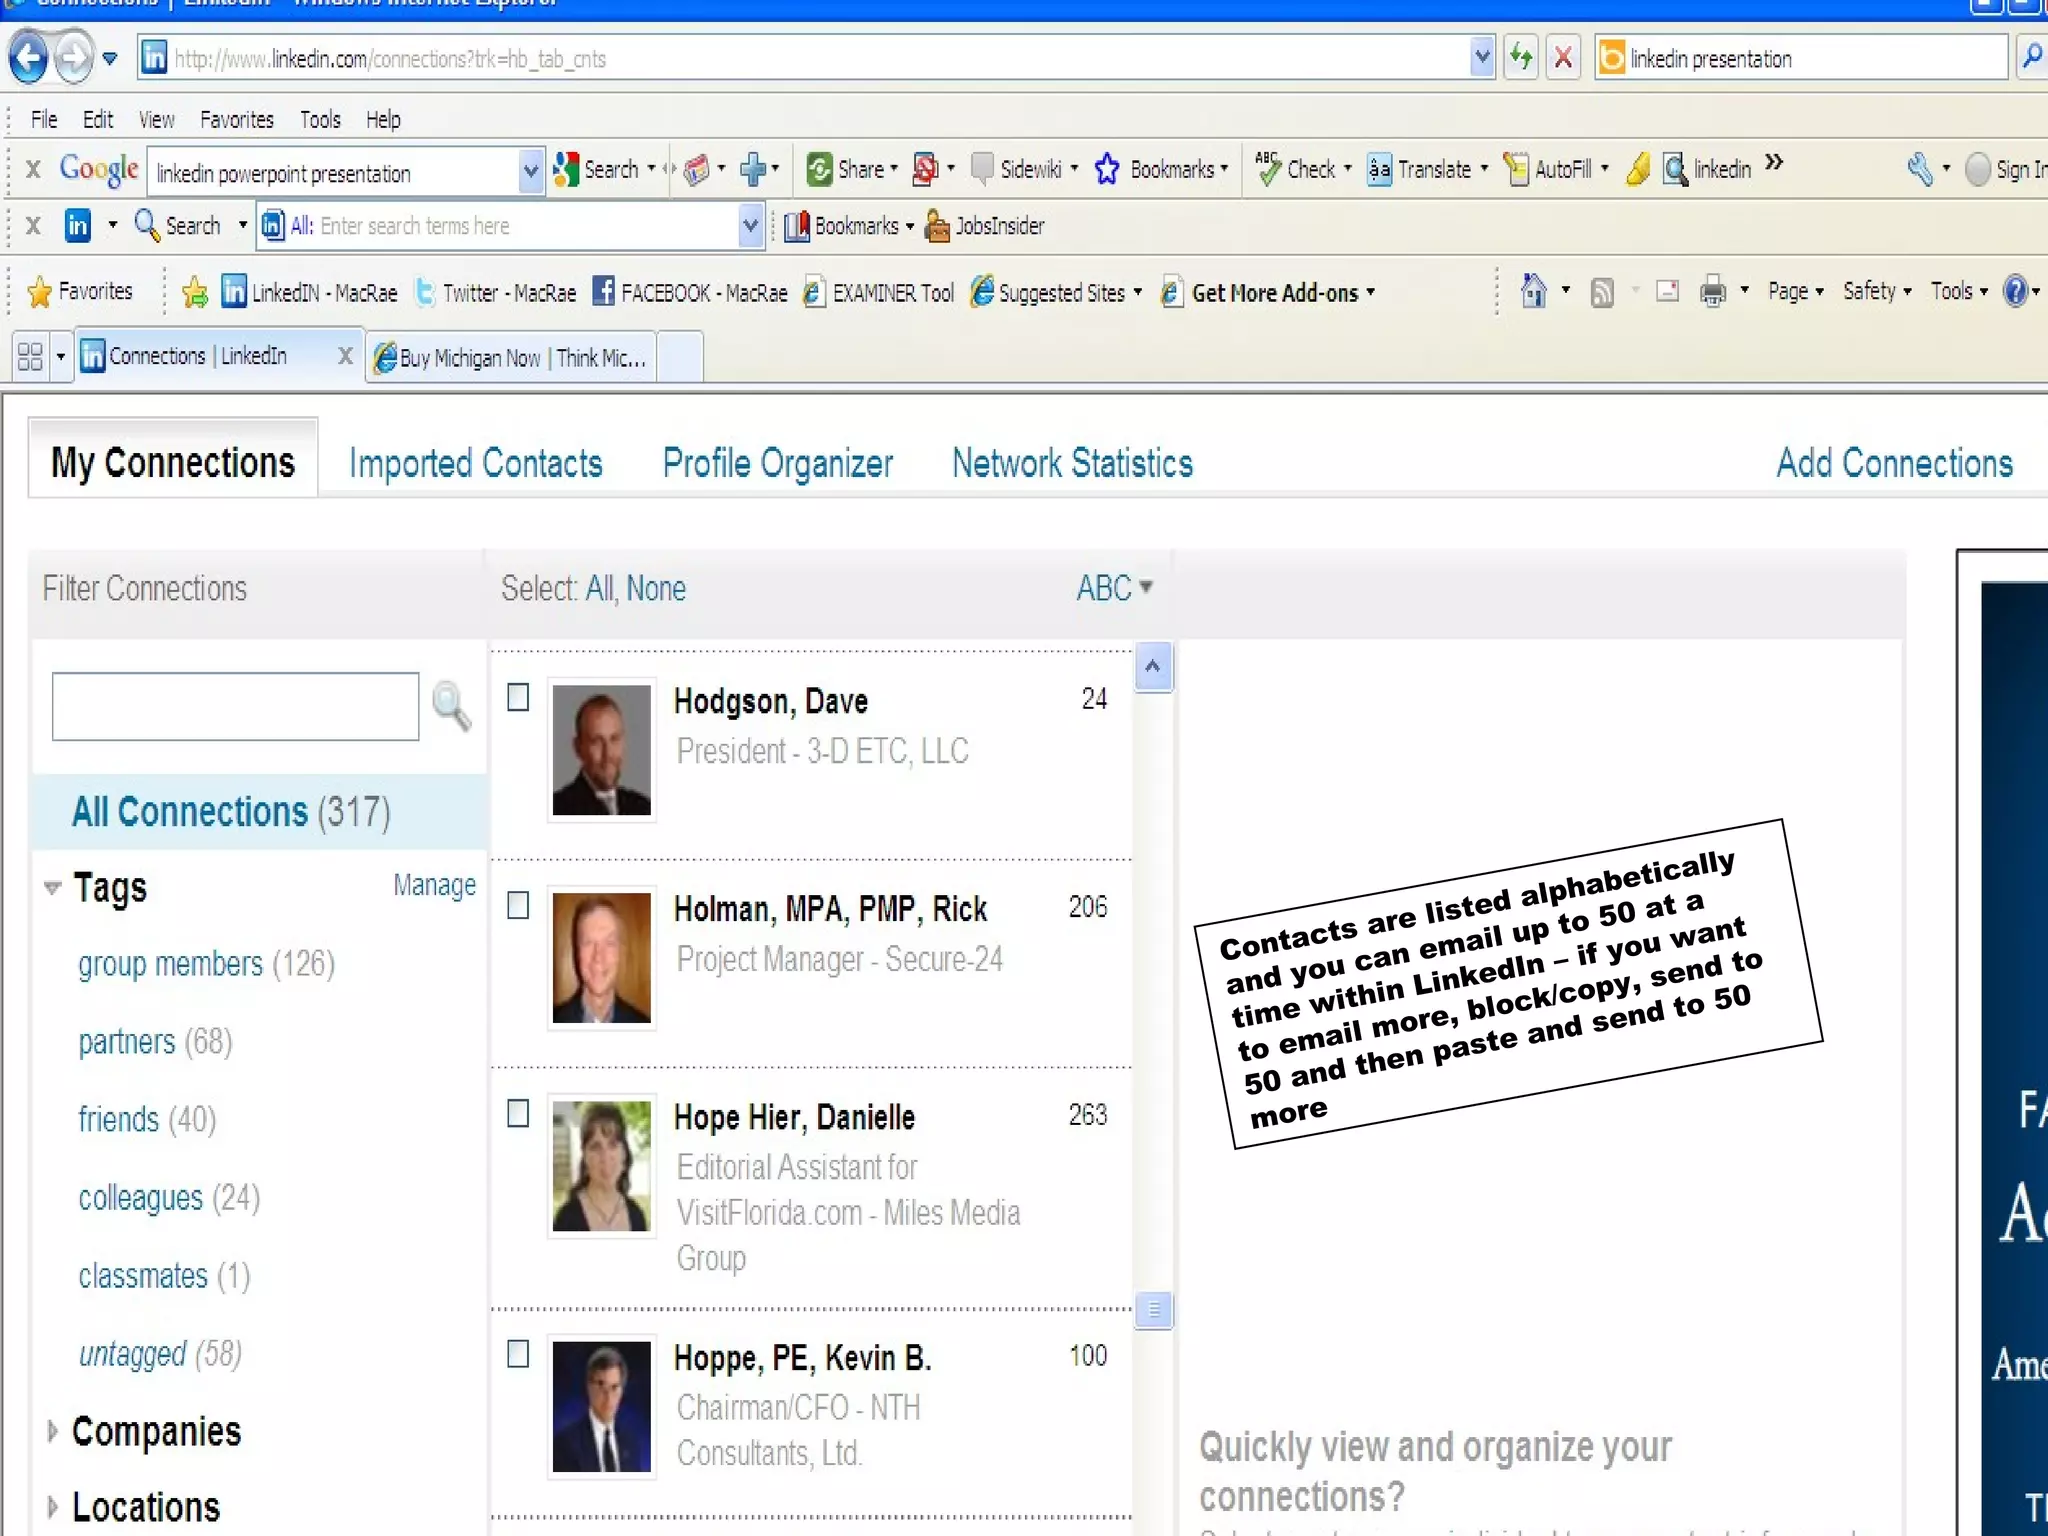Screen dimensions: 2048x1536
Task: Open the Google toolbar search box dropdown
Action: coord(531,172)
